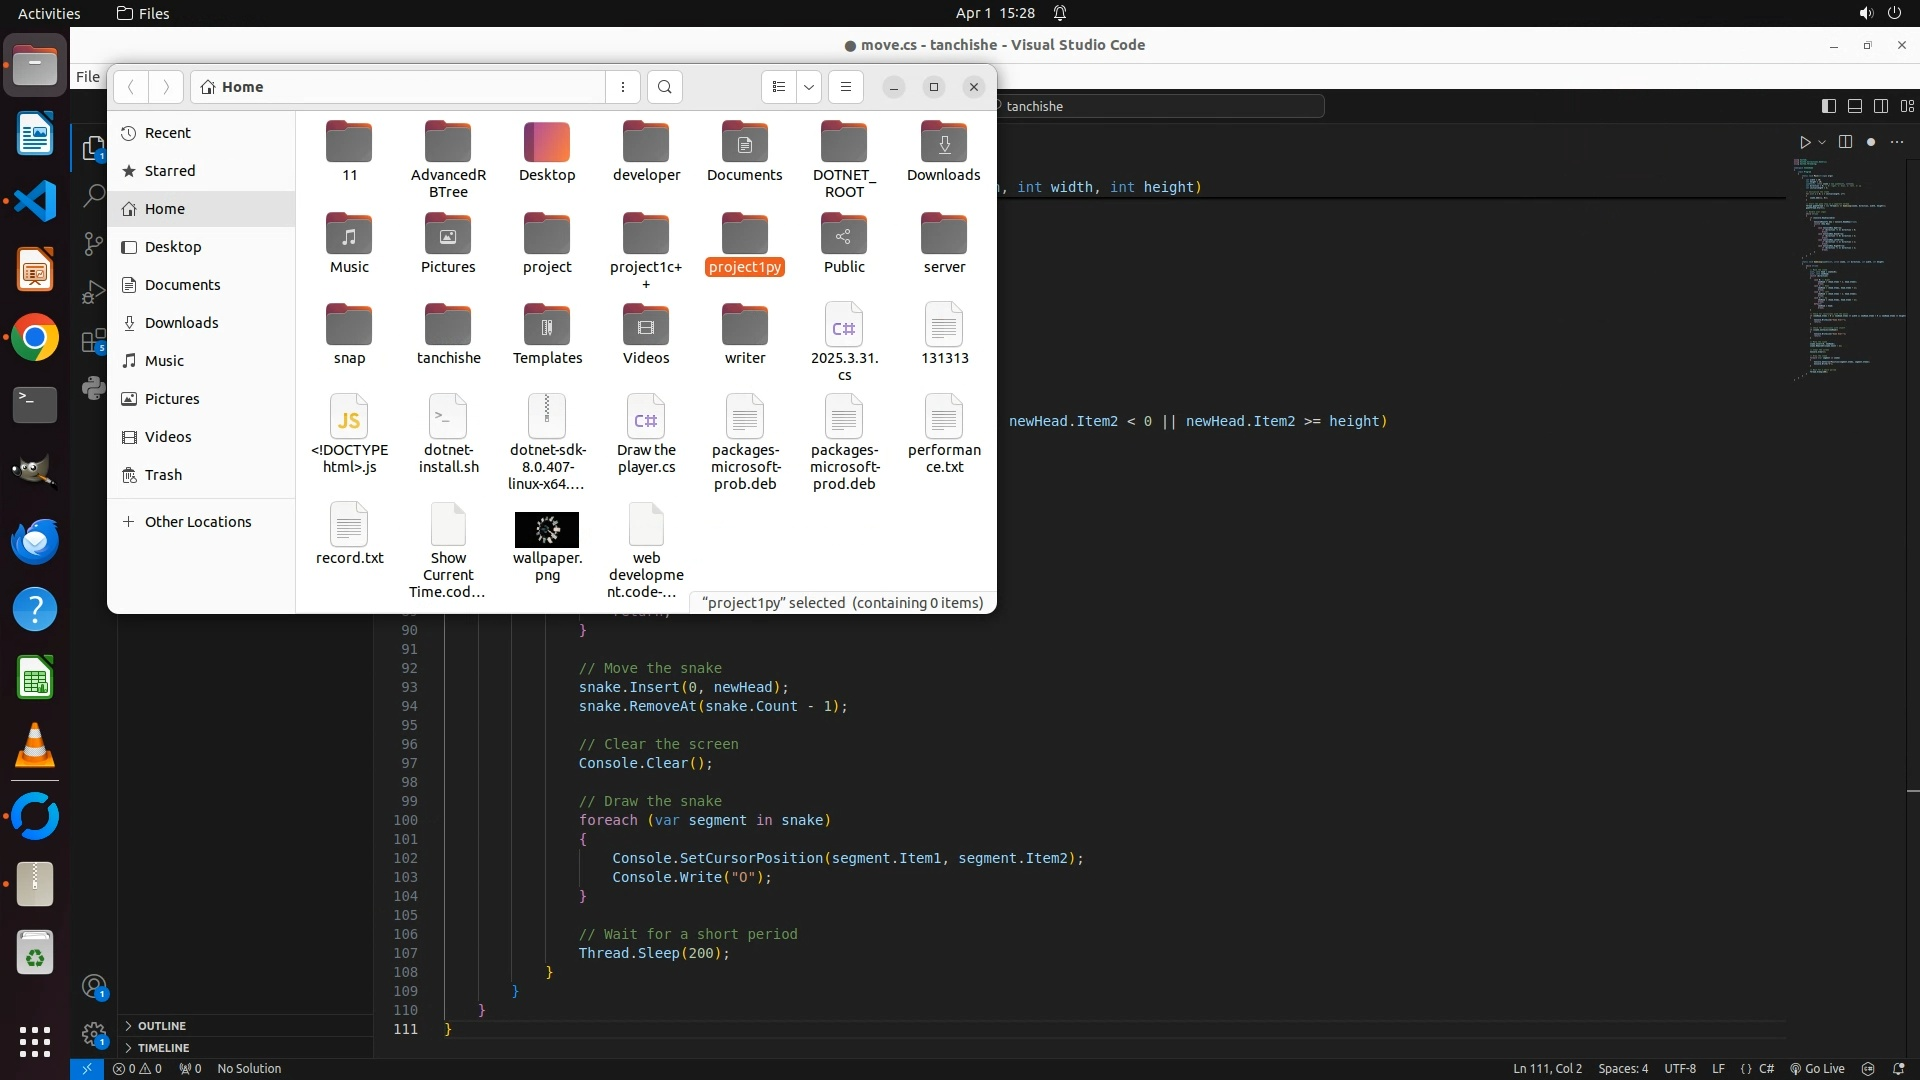Toggle the bottom Panel layout icon
1920x1080 pixels.
pos(1855,106)
